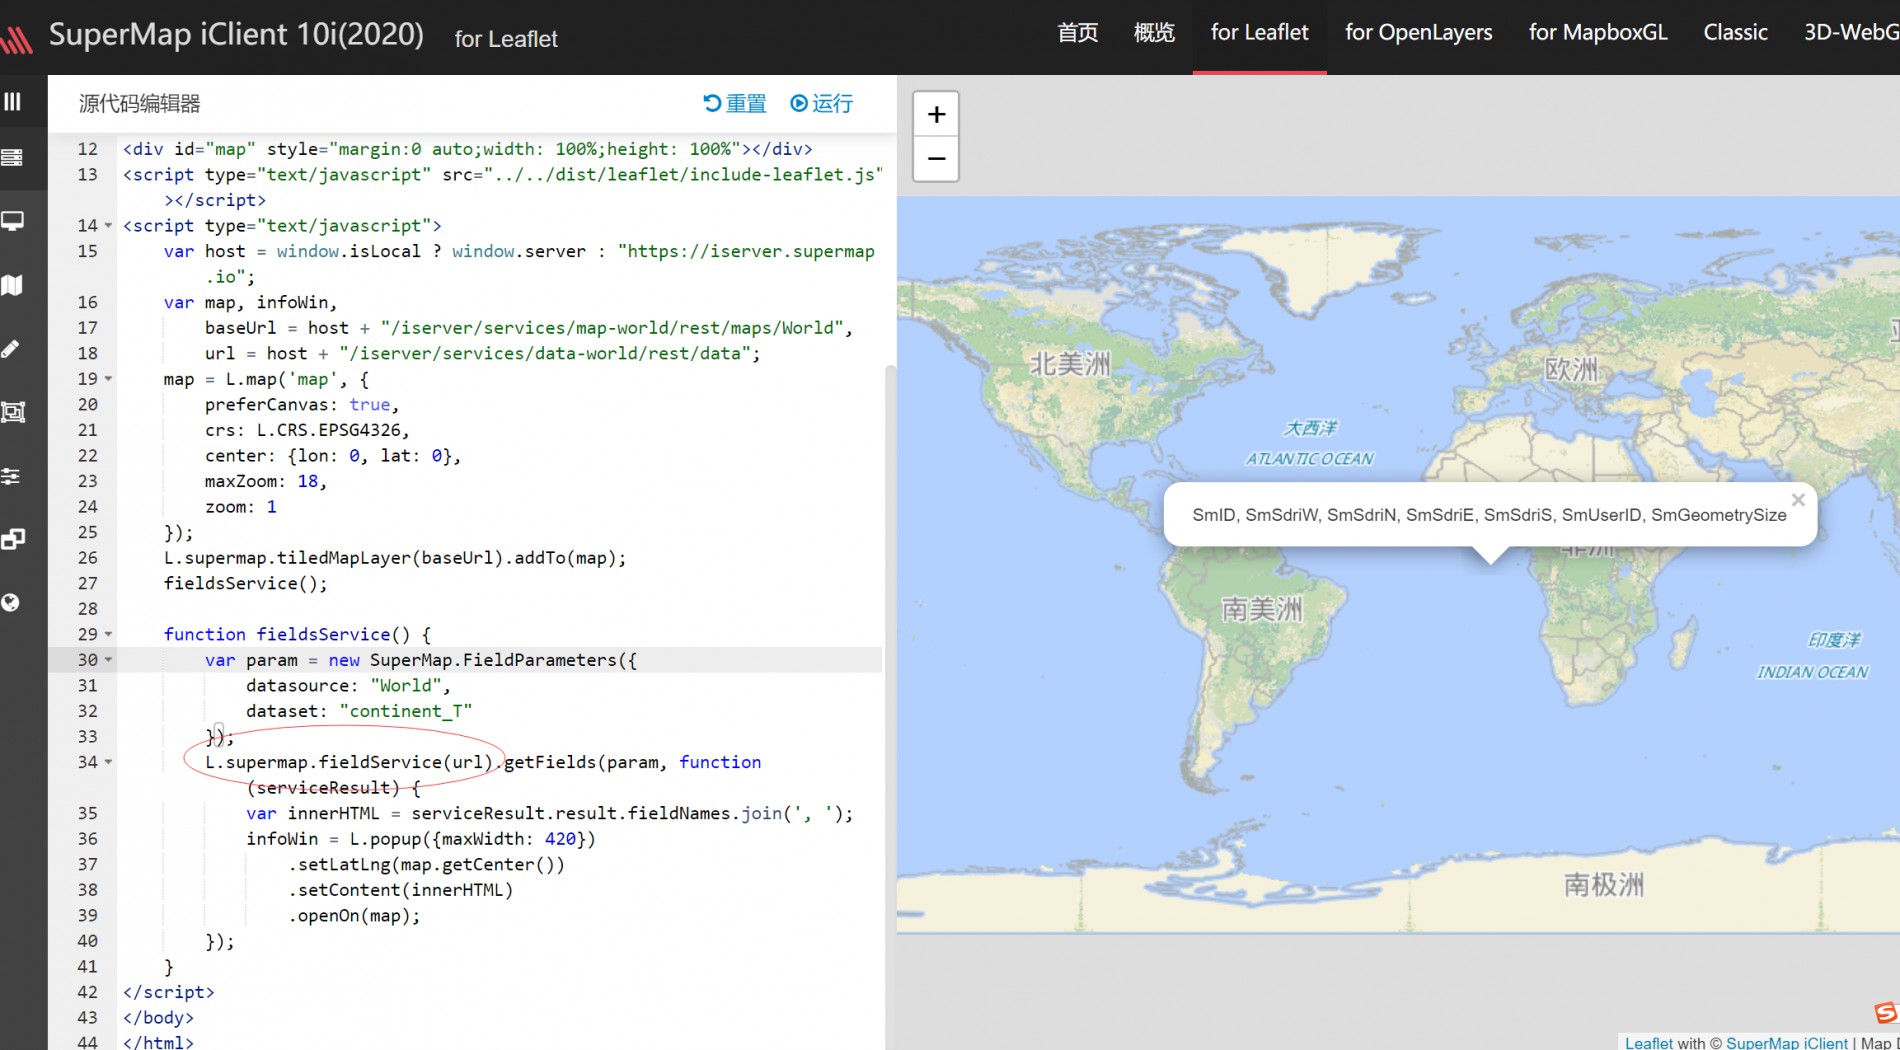The width and height of the screenshot is (1900, 1050).
Task: Open the sliders control category icon
Action: point(10,476)
